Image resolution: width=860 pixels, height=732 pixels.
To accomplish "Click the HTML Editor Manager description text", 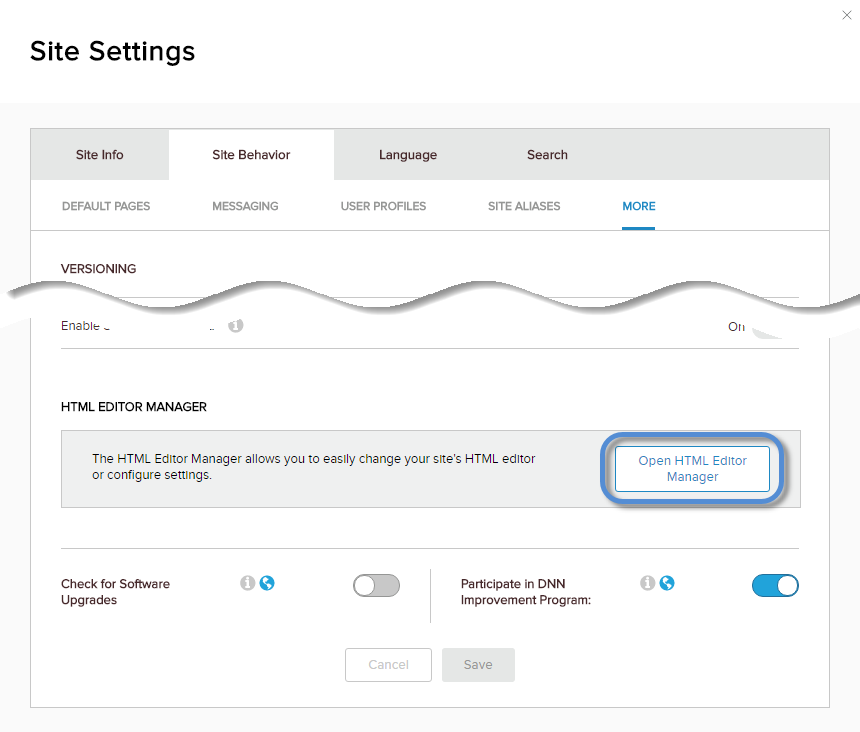I will [313, 467].
